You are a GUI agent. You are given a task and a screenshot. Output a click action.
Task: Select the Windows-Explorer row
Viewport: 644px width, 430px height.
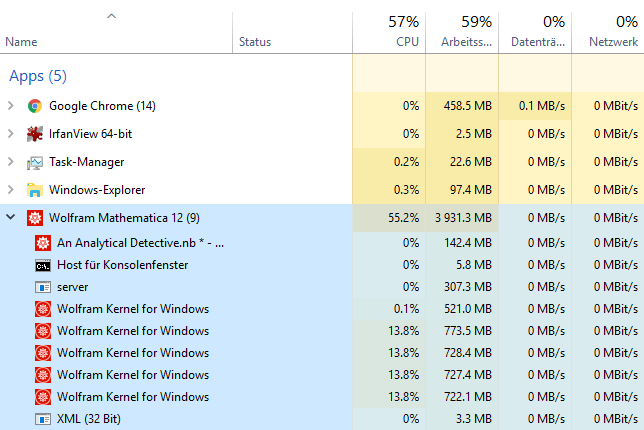pos(322,190)
